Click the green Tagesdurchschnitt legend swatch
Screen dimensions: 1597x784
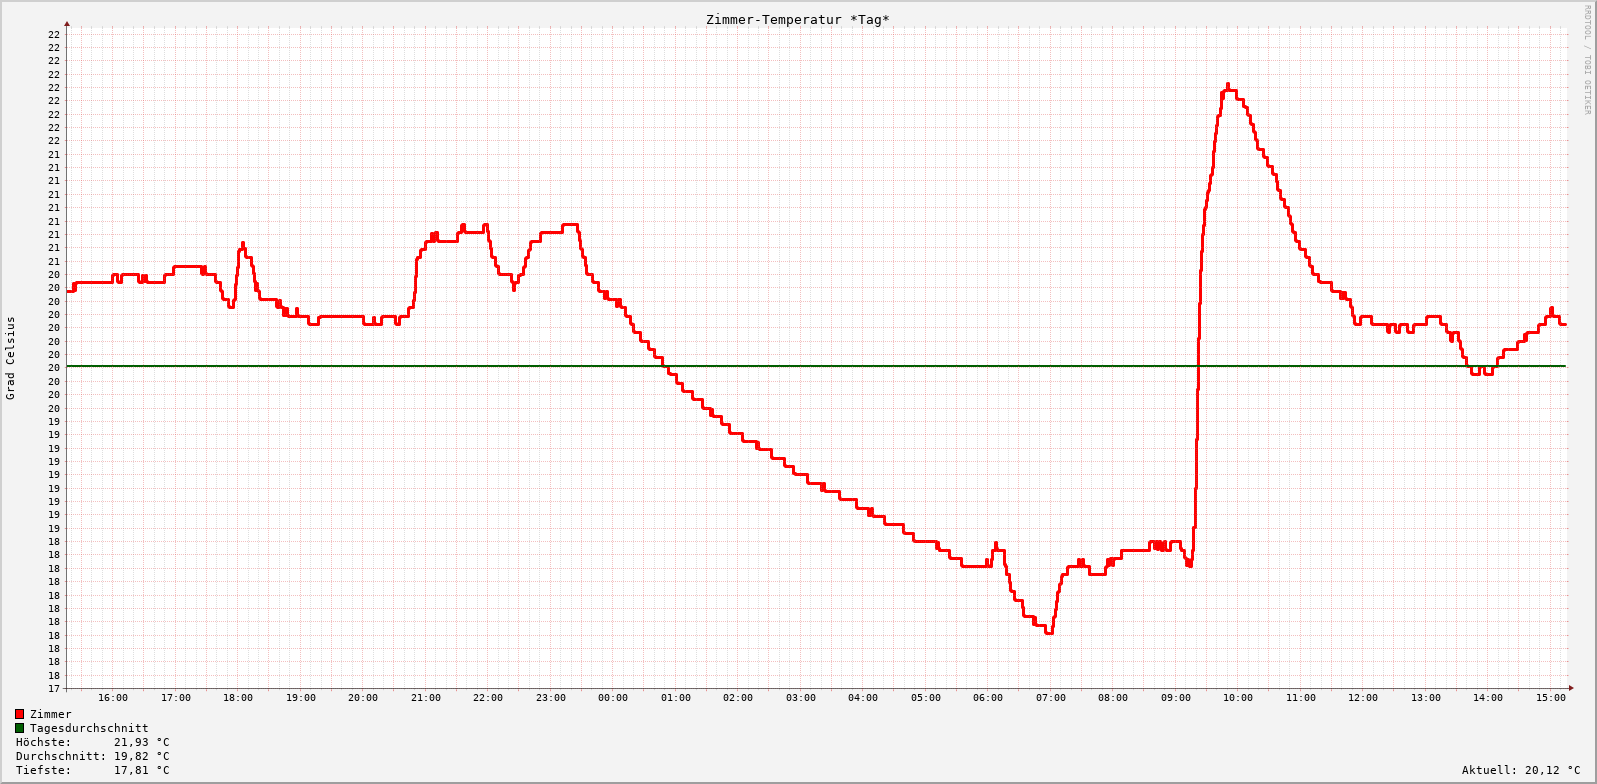click(x=19, y=728)
